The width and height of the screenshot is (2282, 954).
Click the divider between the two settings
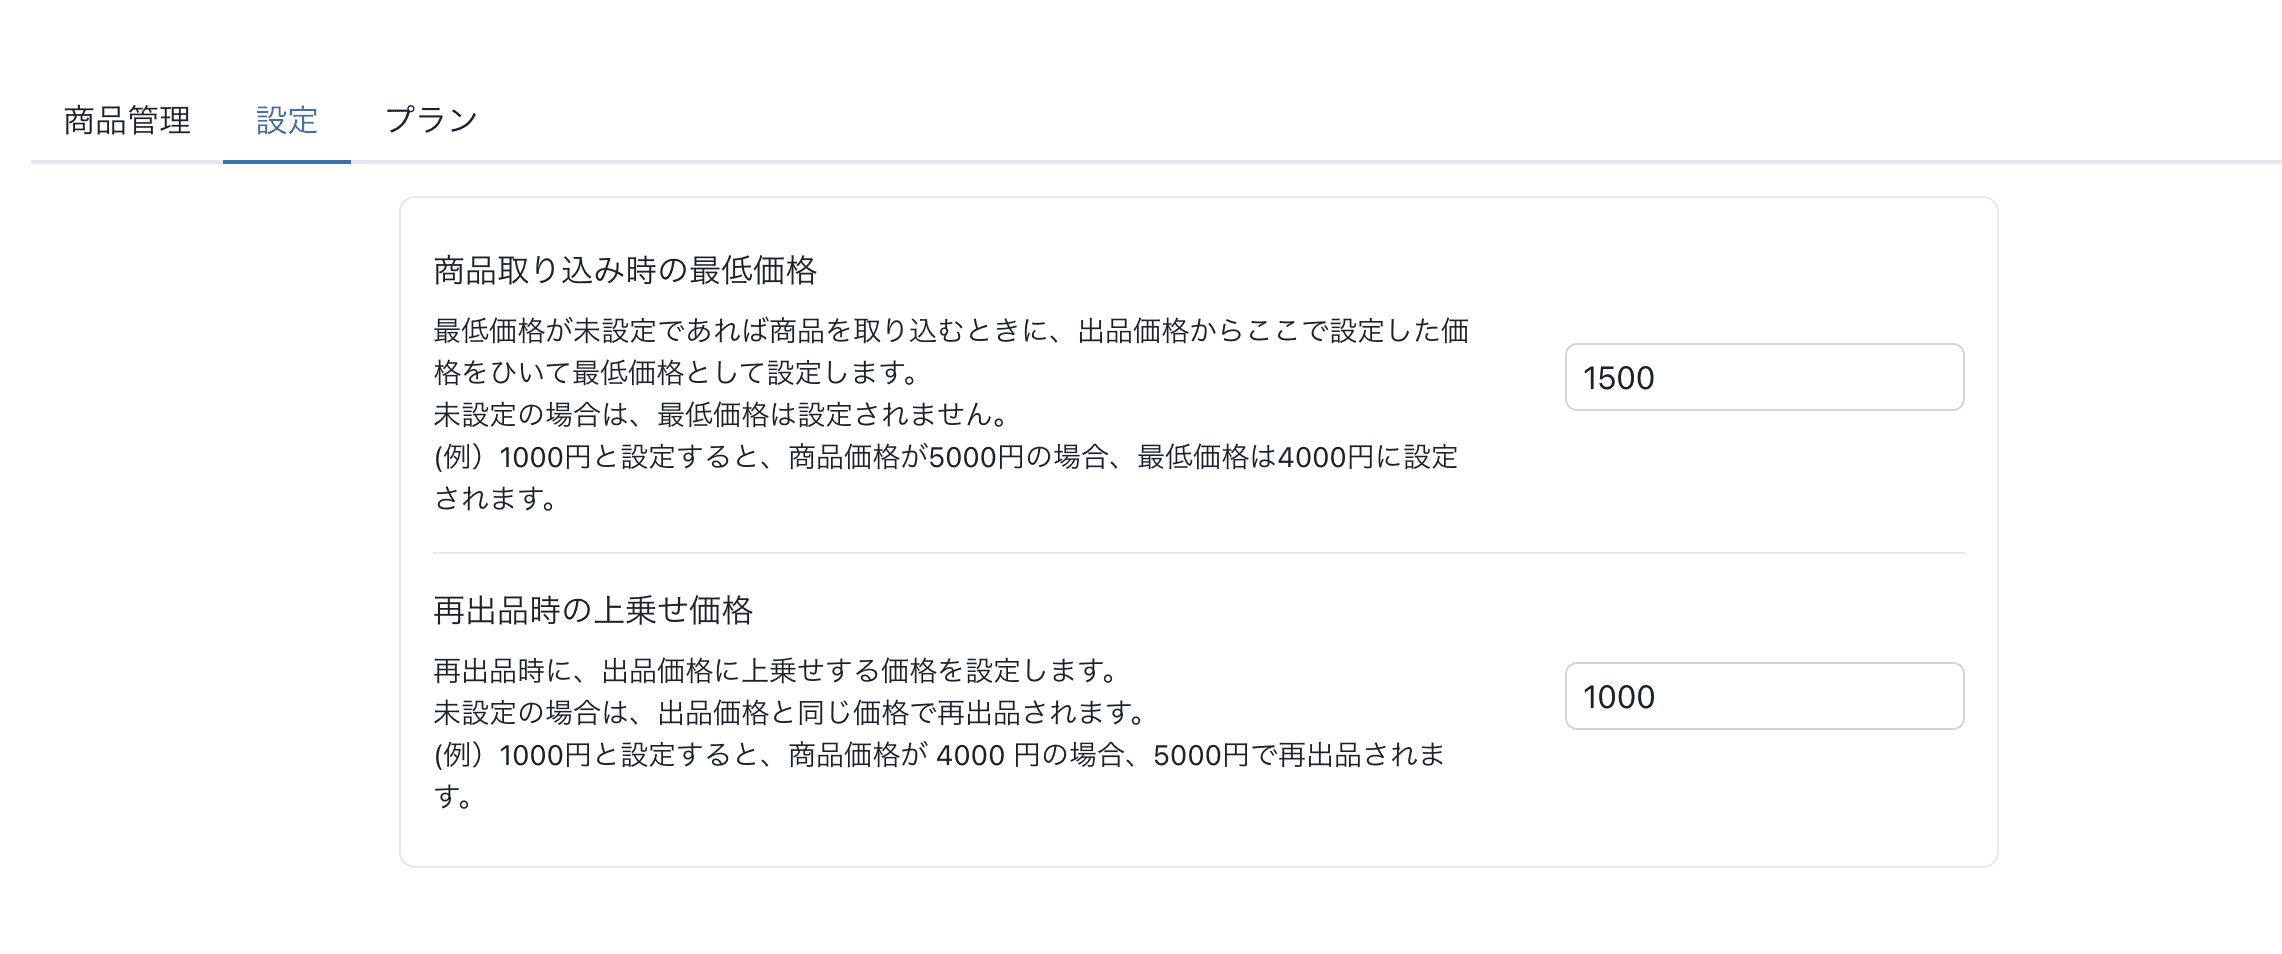pyautogui.click(x=1198, y=553)
